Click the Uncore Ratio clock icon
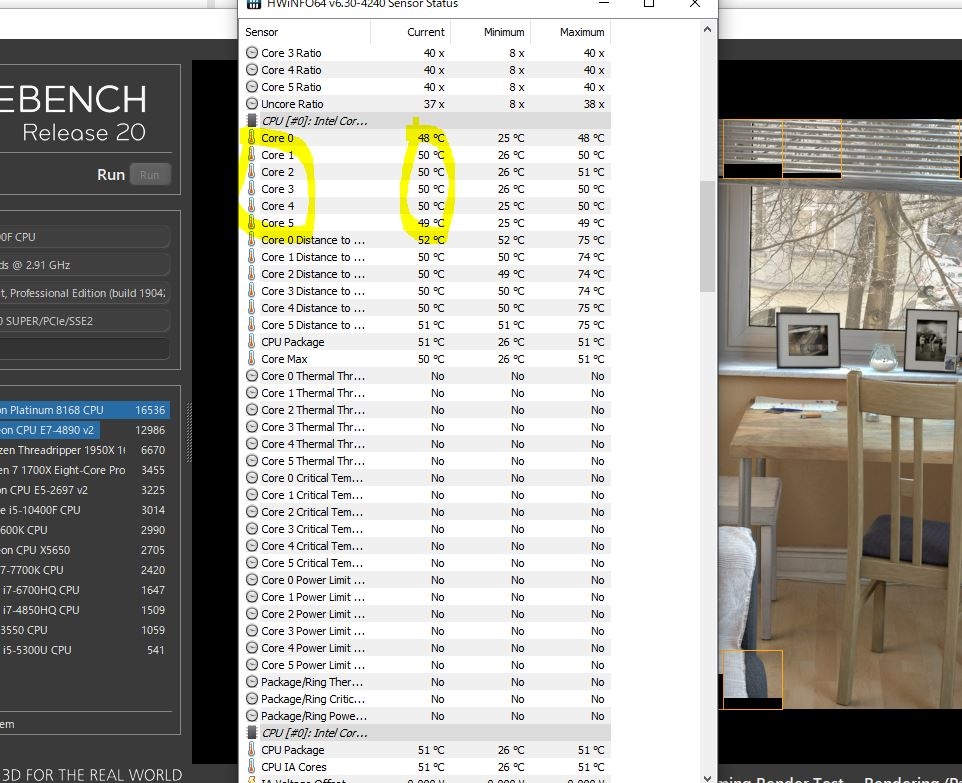 252,104
